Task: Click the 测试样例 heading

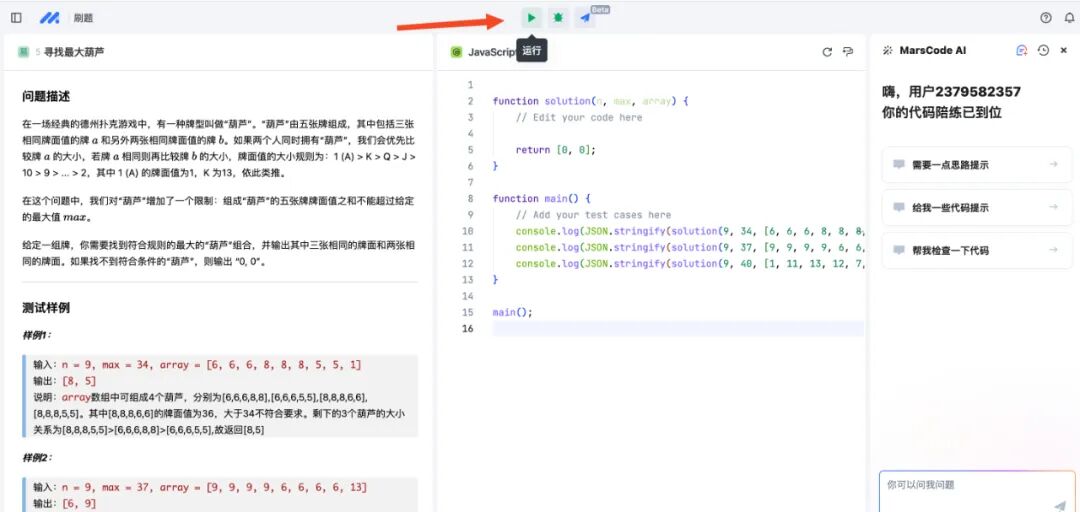Action: coord(45,307)
